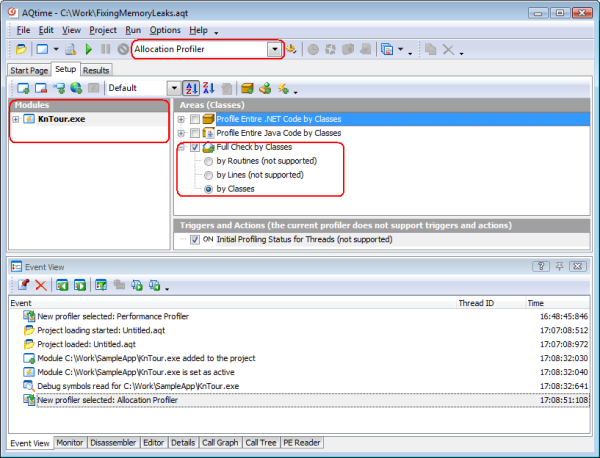The width and height of the screenshot is (600, 458).
Task: Click the Open Project folder icon
Action: coord(21,49)
